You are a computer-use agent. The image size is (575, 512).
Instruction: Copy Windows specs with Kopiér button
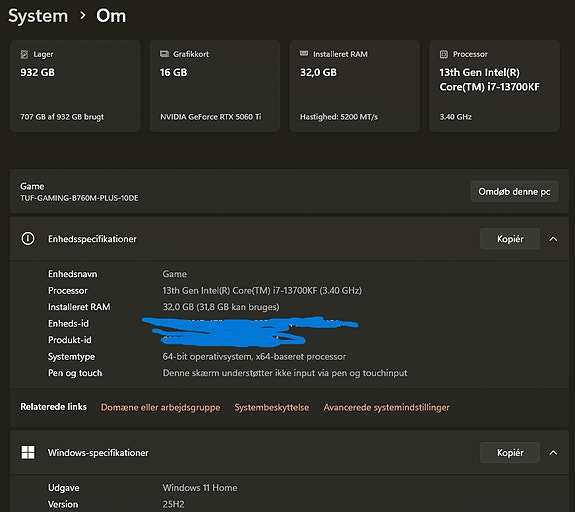[510, 453]
